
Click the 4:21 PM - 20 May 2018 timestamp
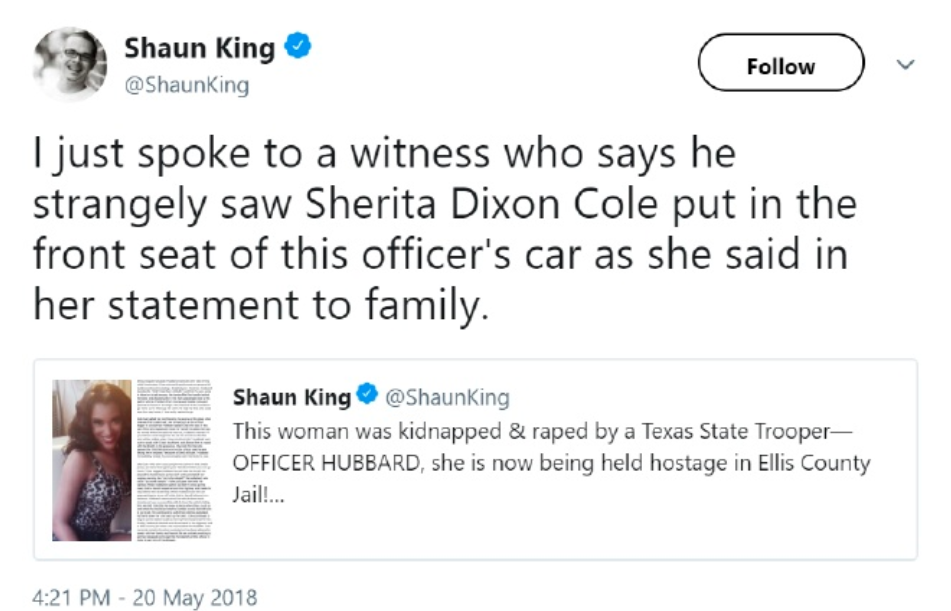click(x=144, y=597)
